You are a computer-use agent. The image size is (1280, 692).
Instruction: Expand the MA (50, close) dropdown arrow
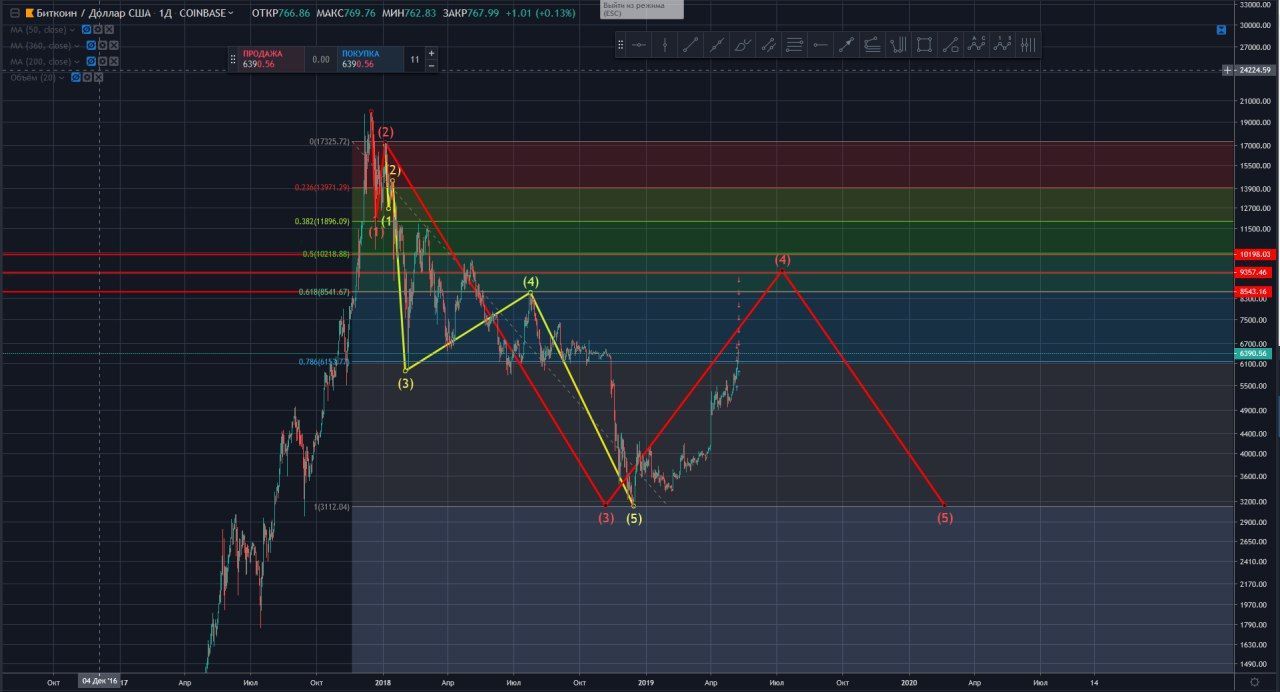(x=73, y=31)
